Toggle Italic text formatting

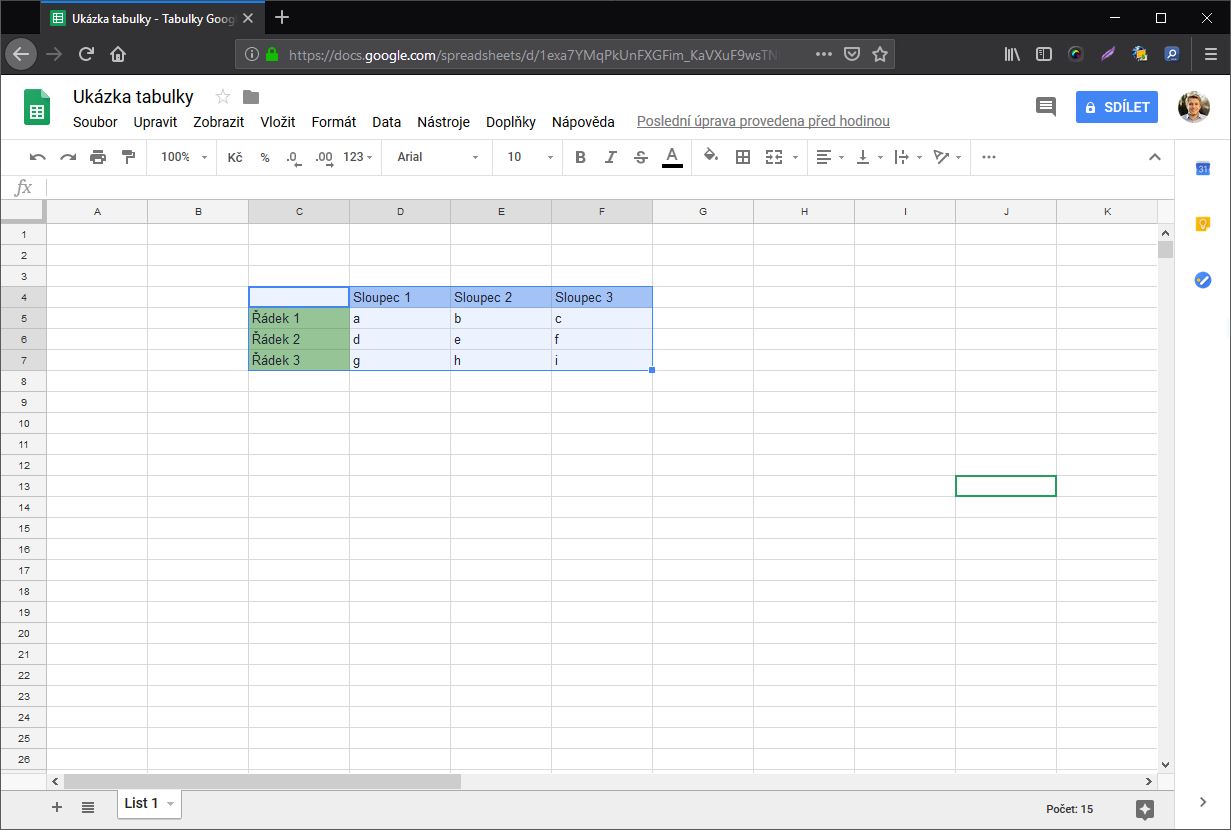click(x=611, y=157)
